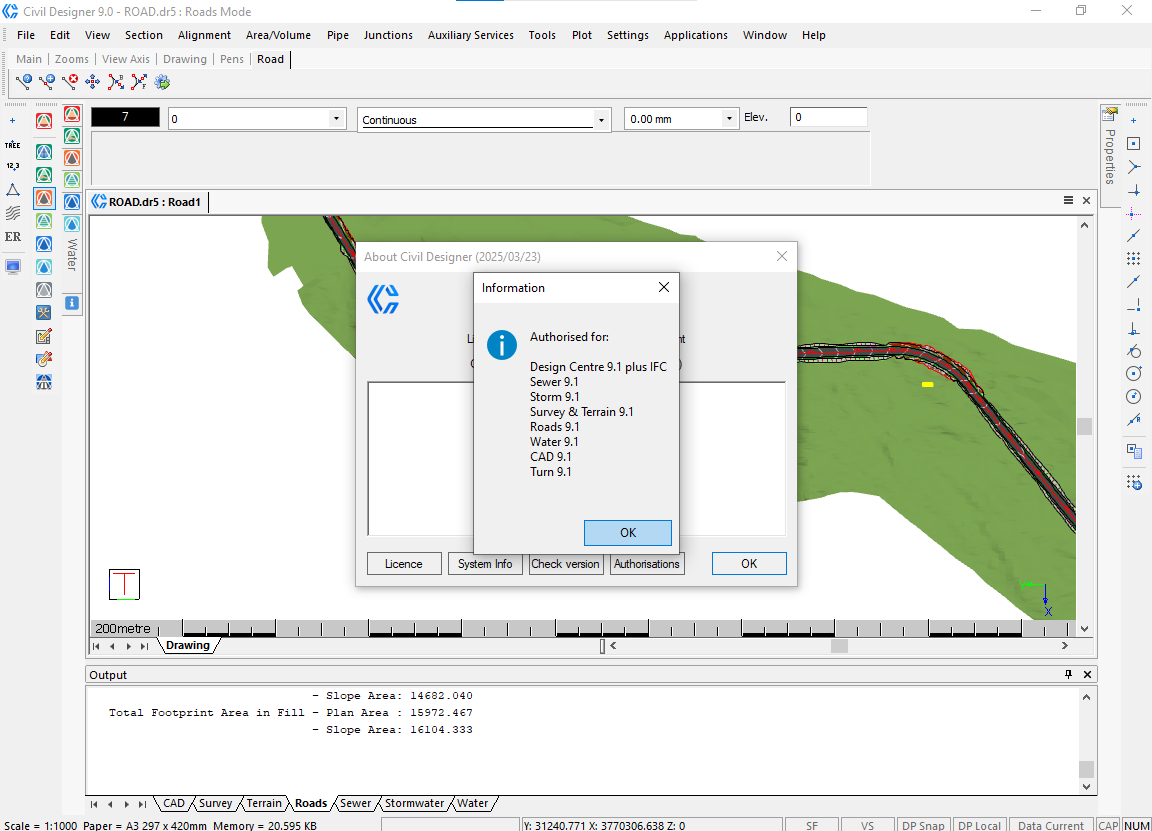Switch to the Pens toolbar tab

(231, 59)
